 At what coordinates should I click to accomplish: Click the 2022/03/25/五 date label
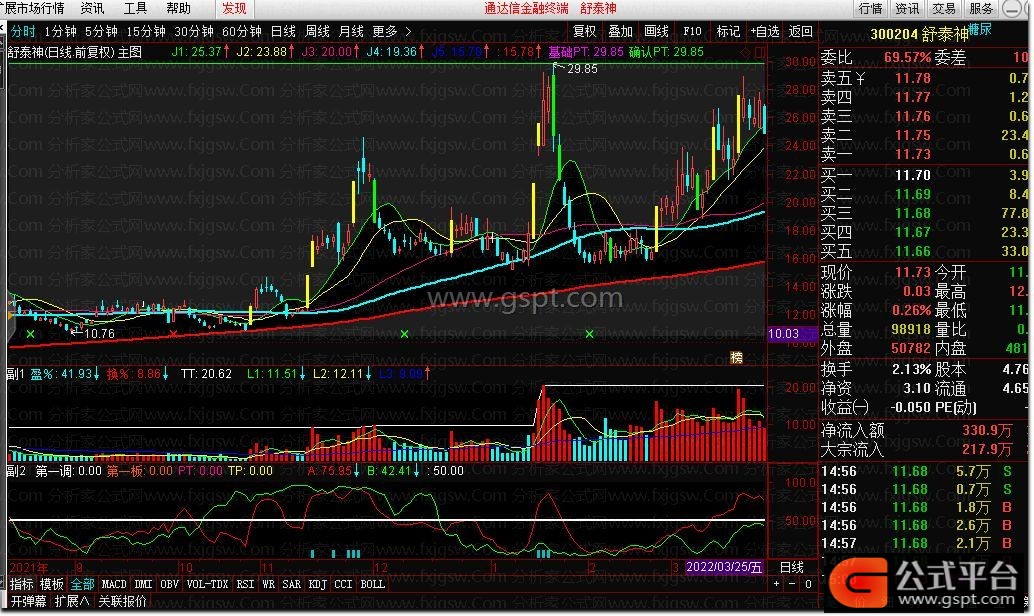tap(723, 567)
